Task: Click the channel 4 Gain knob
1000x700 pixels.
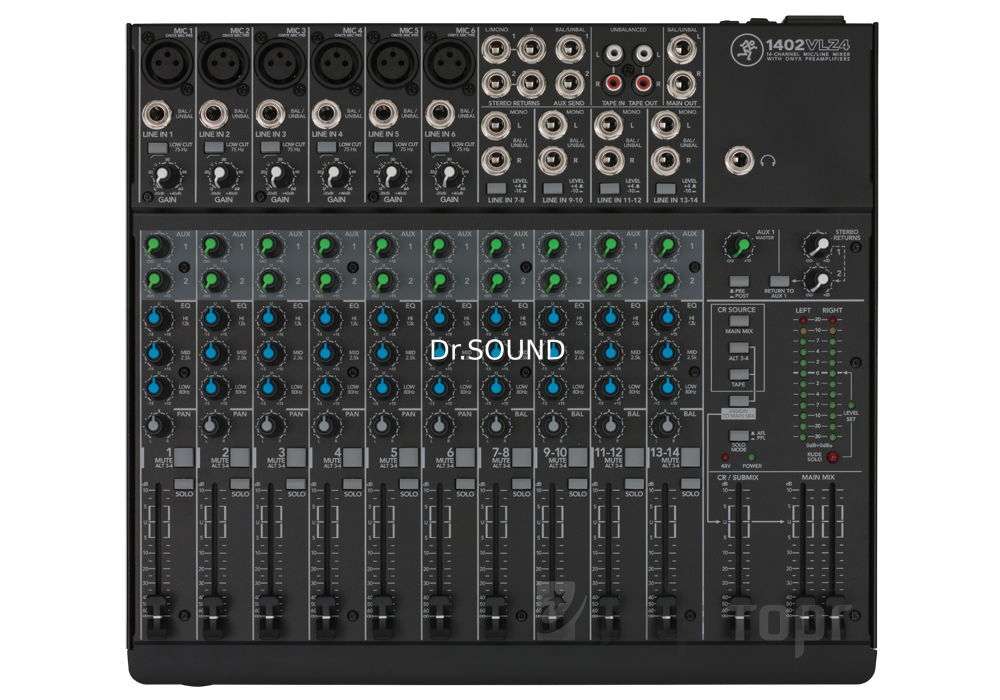Action: click(334, 175)
